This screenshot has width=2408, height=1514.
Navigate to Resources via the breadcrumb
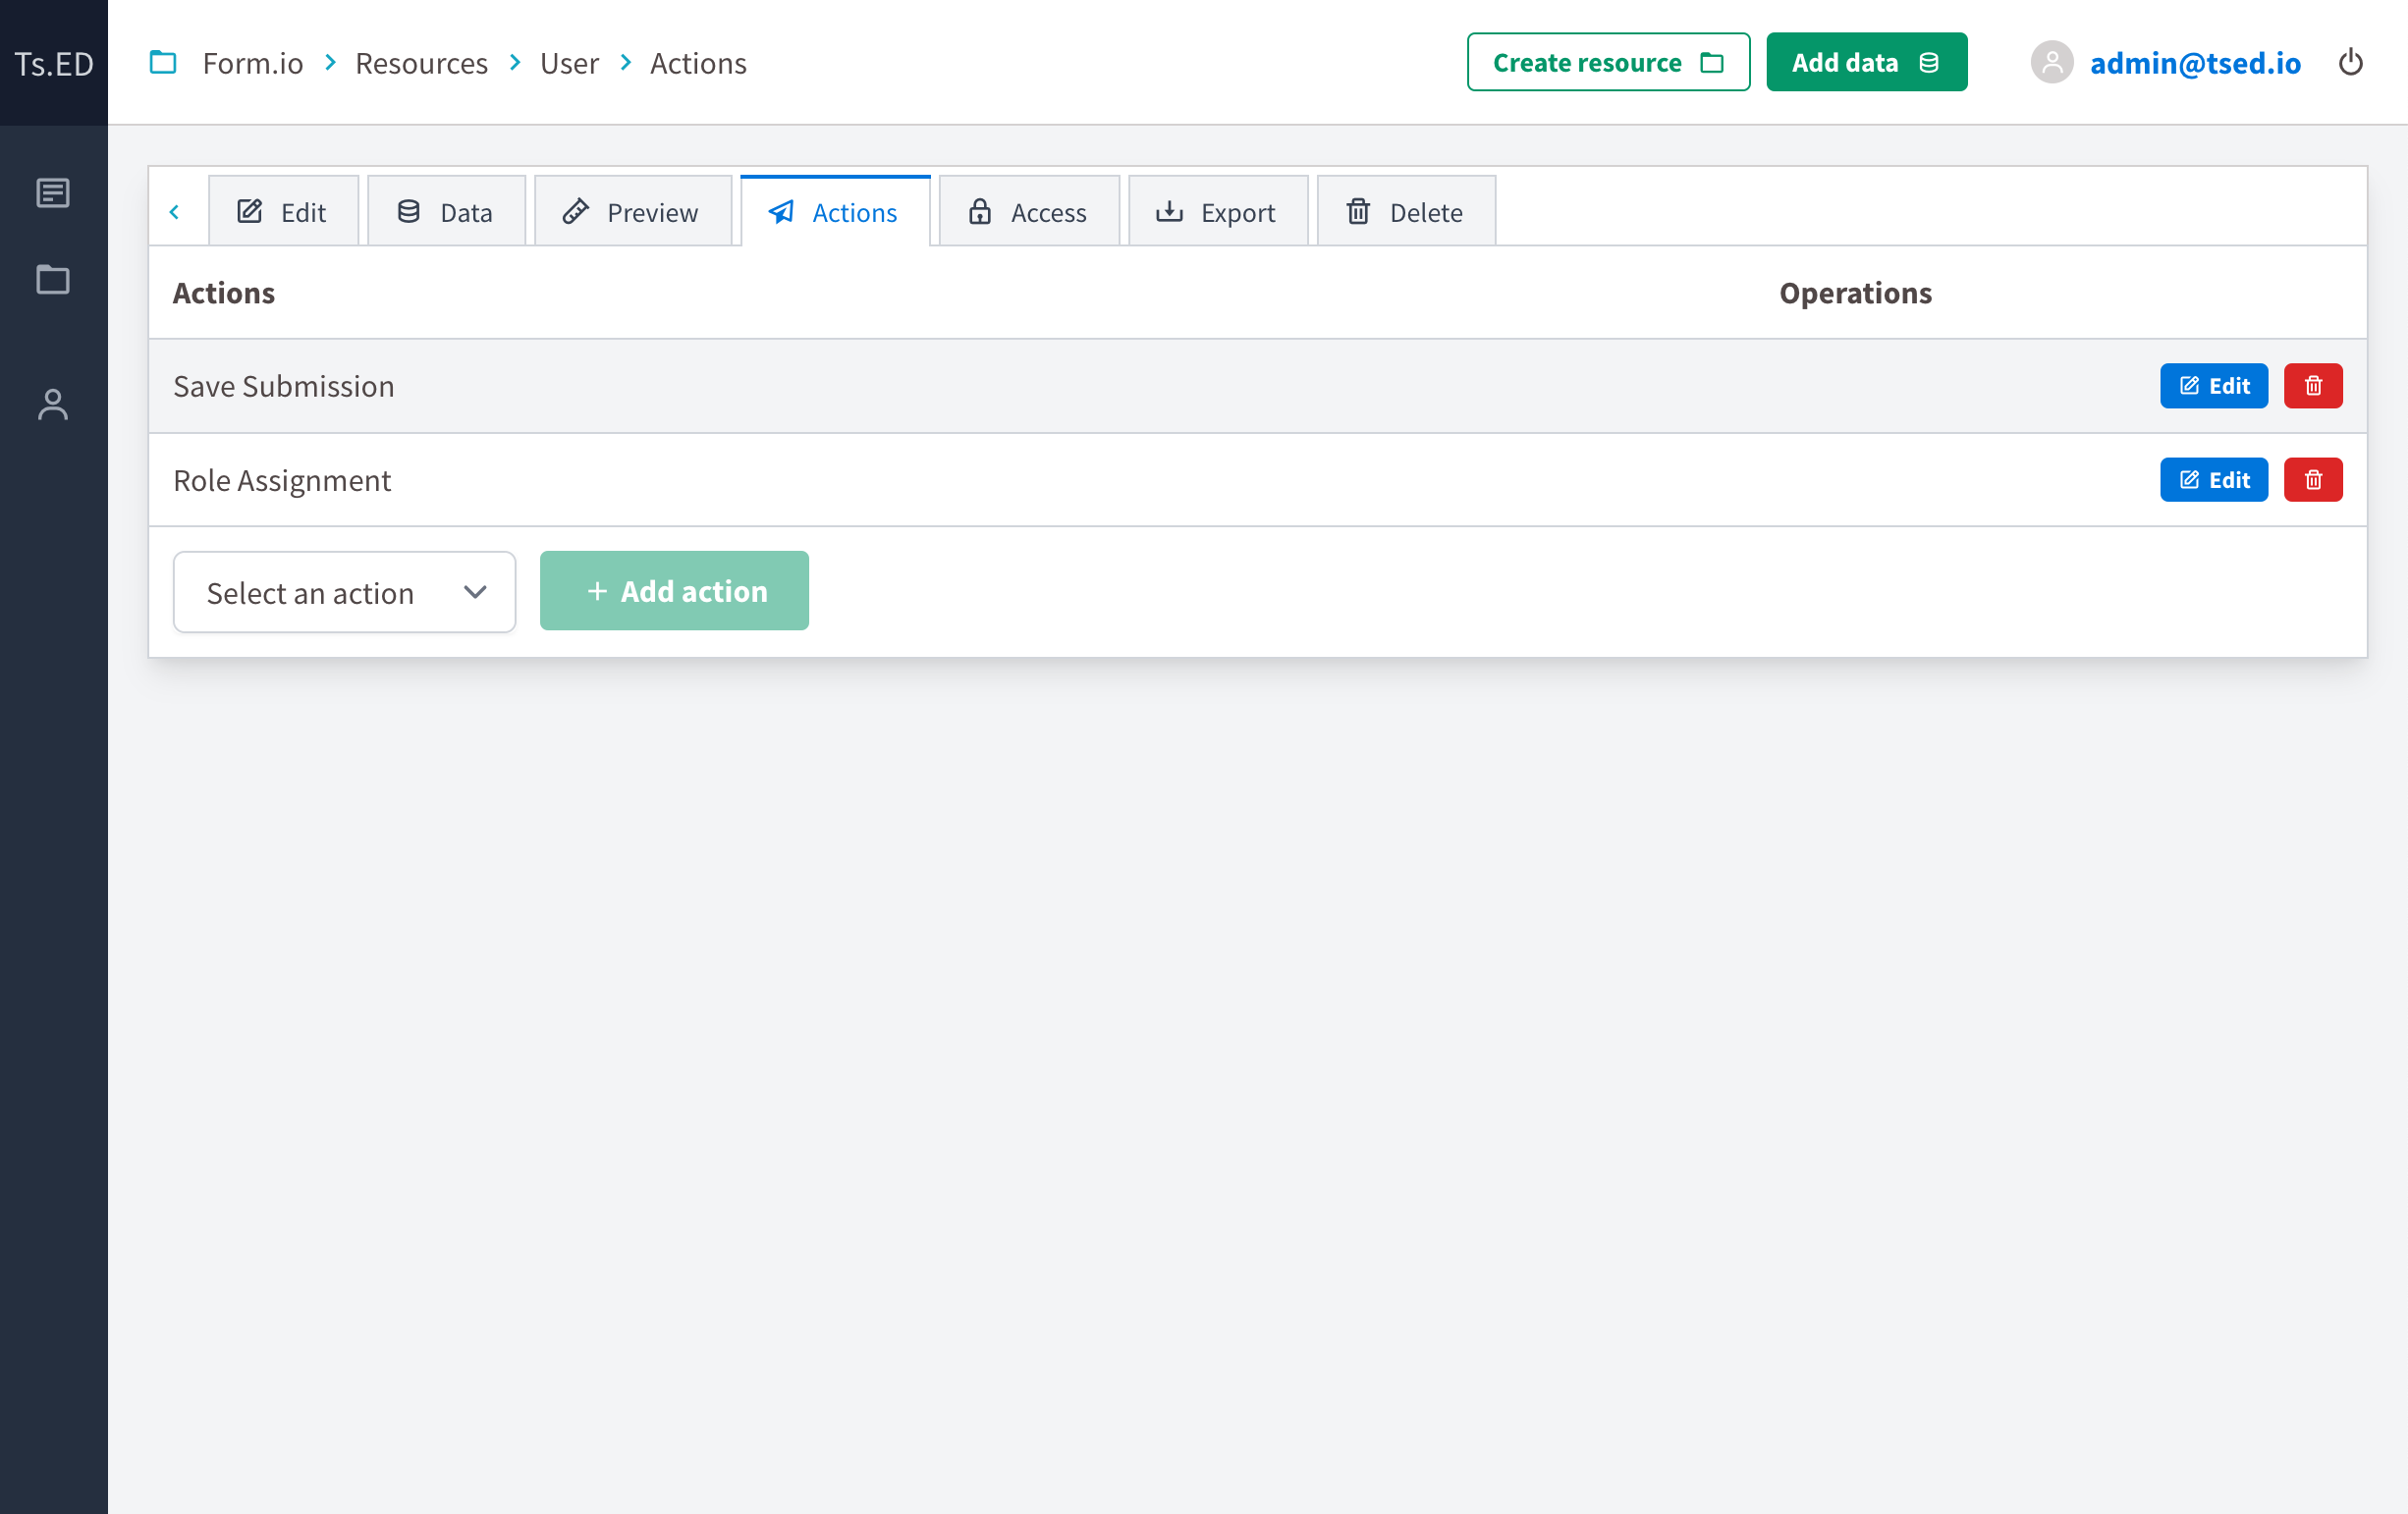pyautogui.click(x=421, y=62)
